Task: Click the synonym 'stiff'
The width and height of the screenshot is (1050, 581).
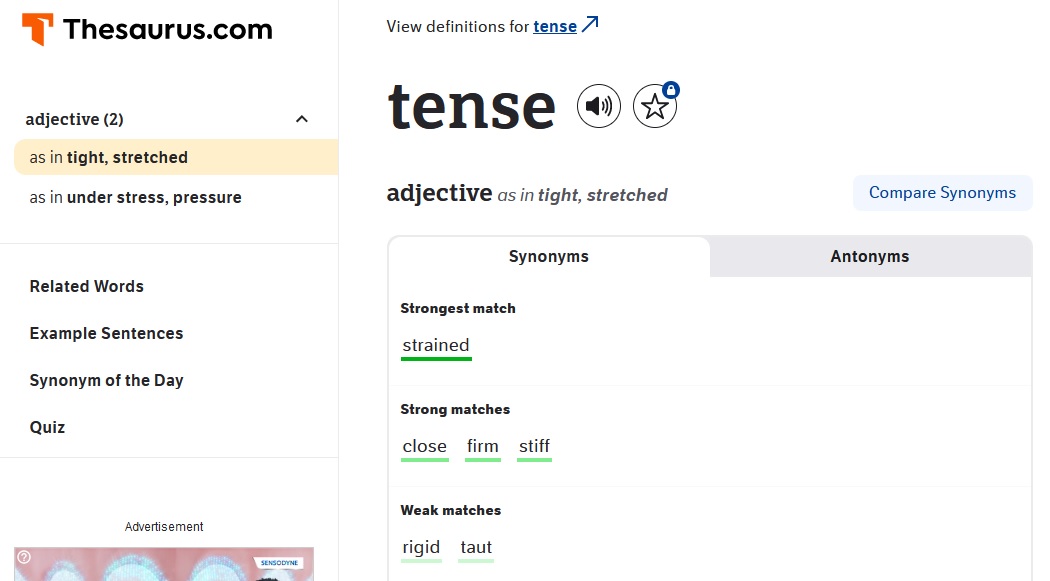Action: [x=534, y=446]
